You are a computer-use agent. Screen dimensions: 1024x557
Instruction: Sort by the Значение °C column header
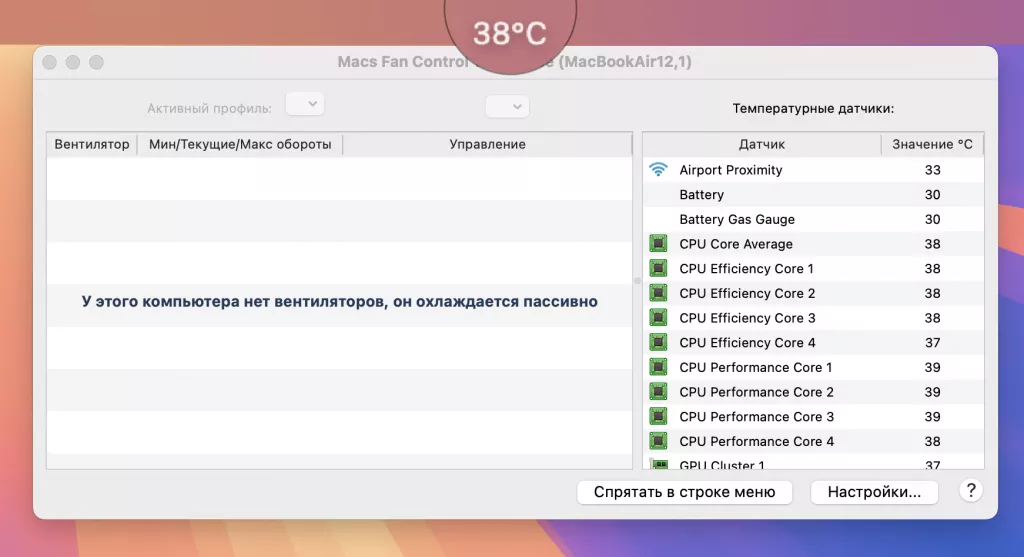932,144
